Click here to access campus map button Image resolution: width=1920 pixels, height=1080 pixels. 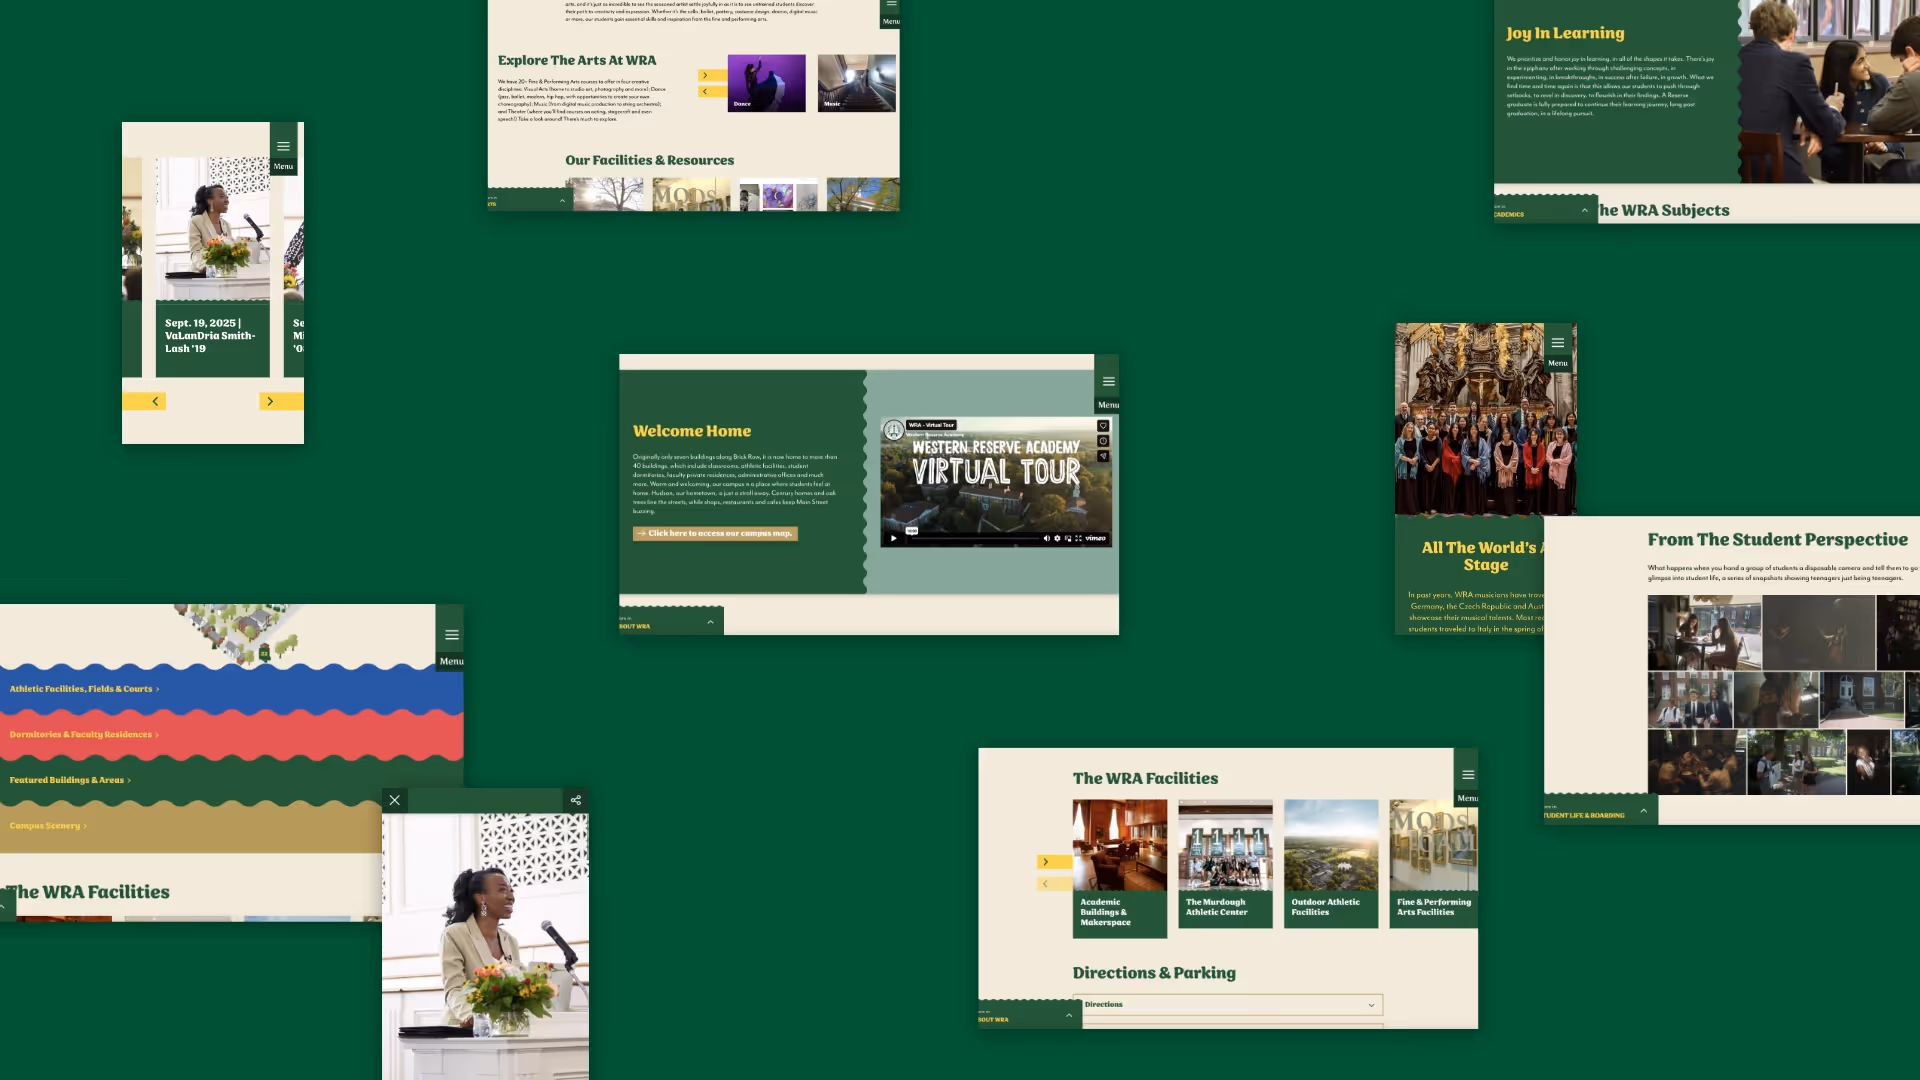(x=716, y=534)
